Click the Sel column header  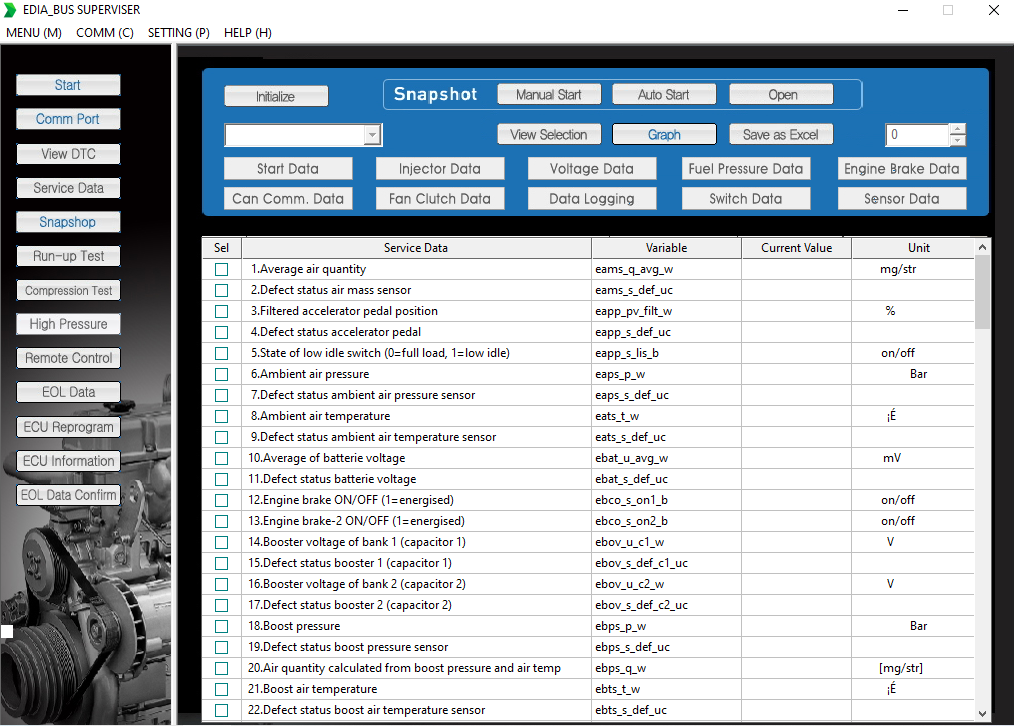pyautogui.click(x=222, y=248)
